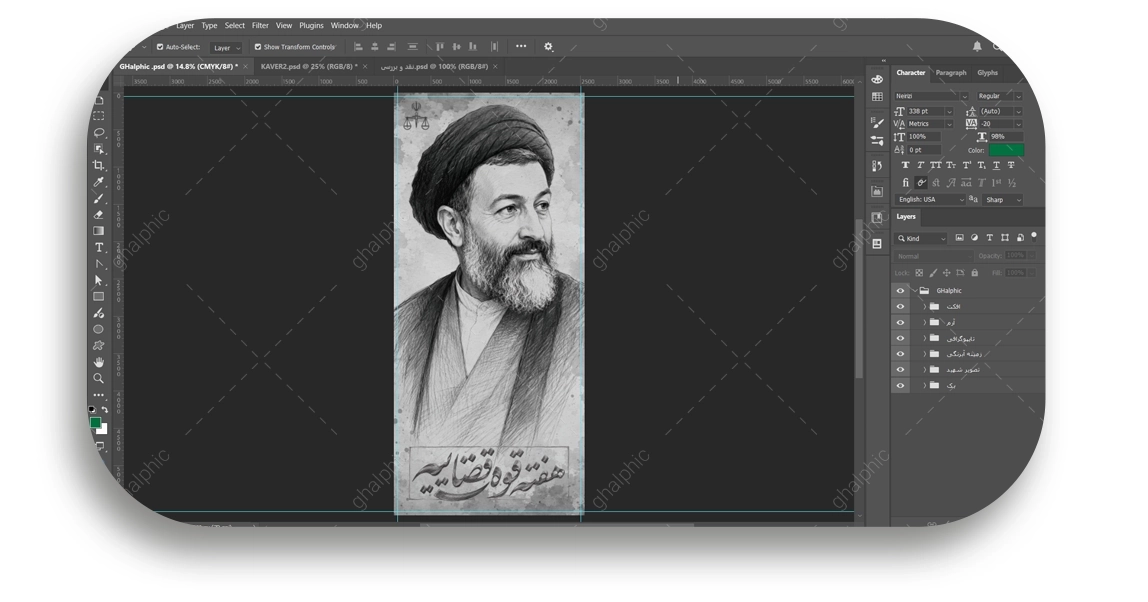Filter layers by type (T) icon
Image resolution: width=1148 pixels, height=602 pixels.
(x=989, y=238)
